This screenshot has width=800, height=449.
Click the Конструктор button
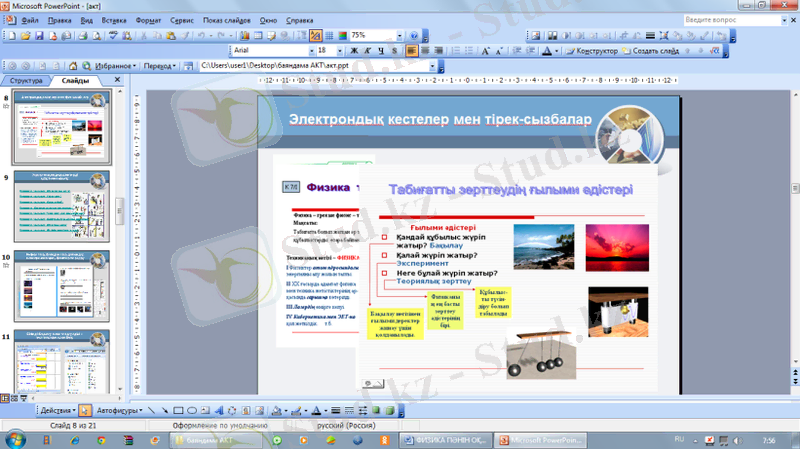pyautogui.click(x=590, y=50)
